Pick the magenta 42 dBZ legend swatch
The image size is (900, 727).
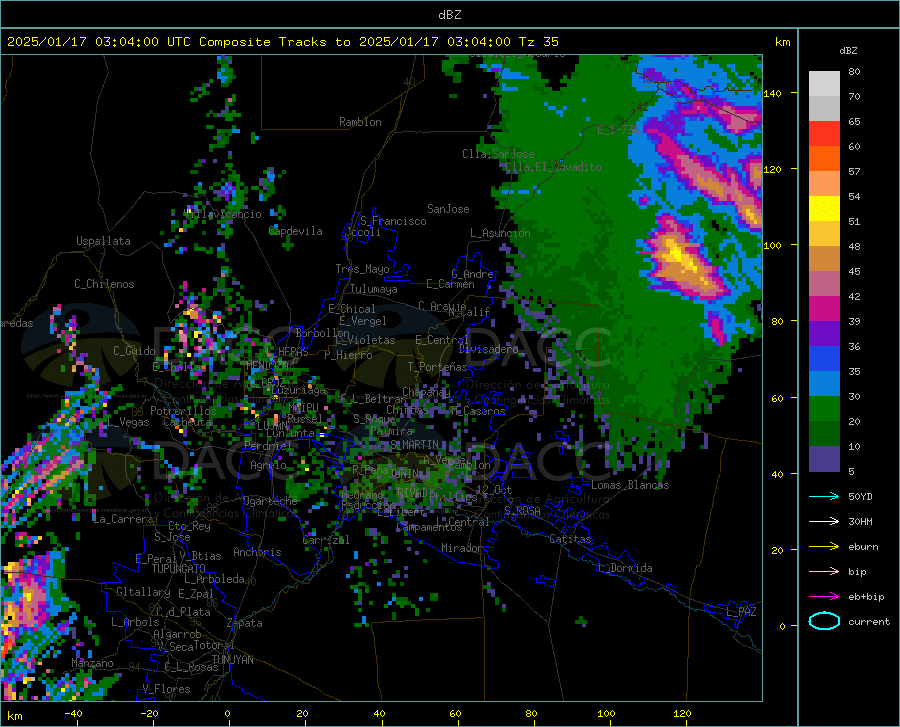(824, 309)
